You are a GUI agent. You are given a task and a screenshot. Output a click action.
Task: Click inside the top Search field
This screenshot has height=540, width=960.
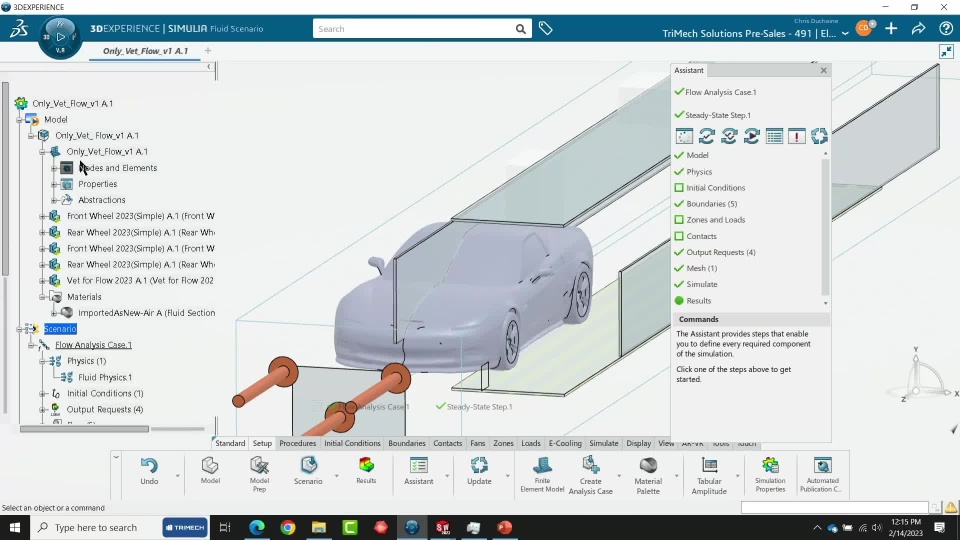click(x=413, y=29)
